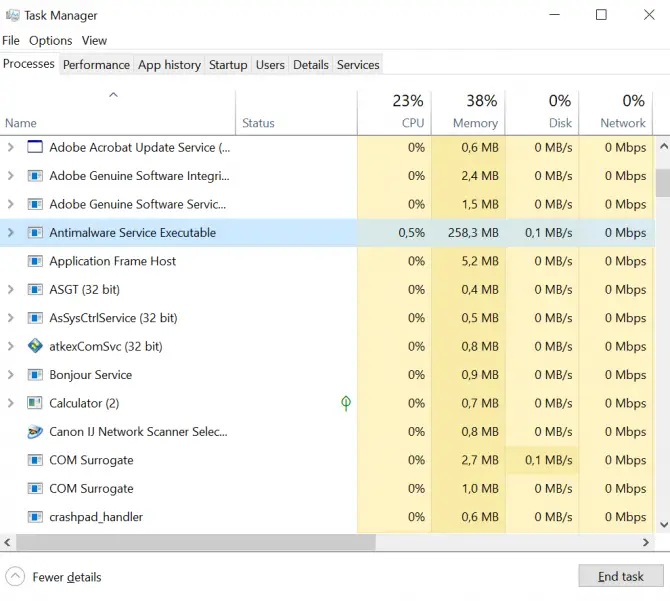Open the Options menu
Viewport: 670px width, 601px height.
(50, 41)
